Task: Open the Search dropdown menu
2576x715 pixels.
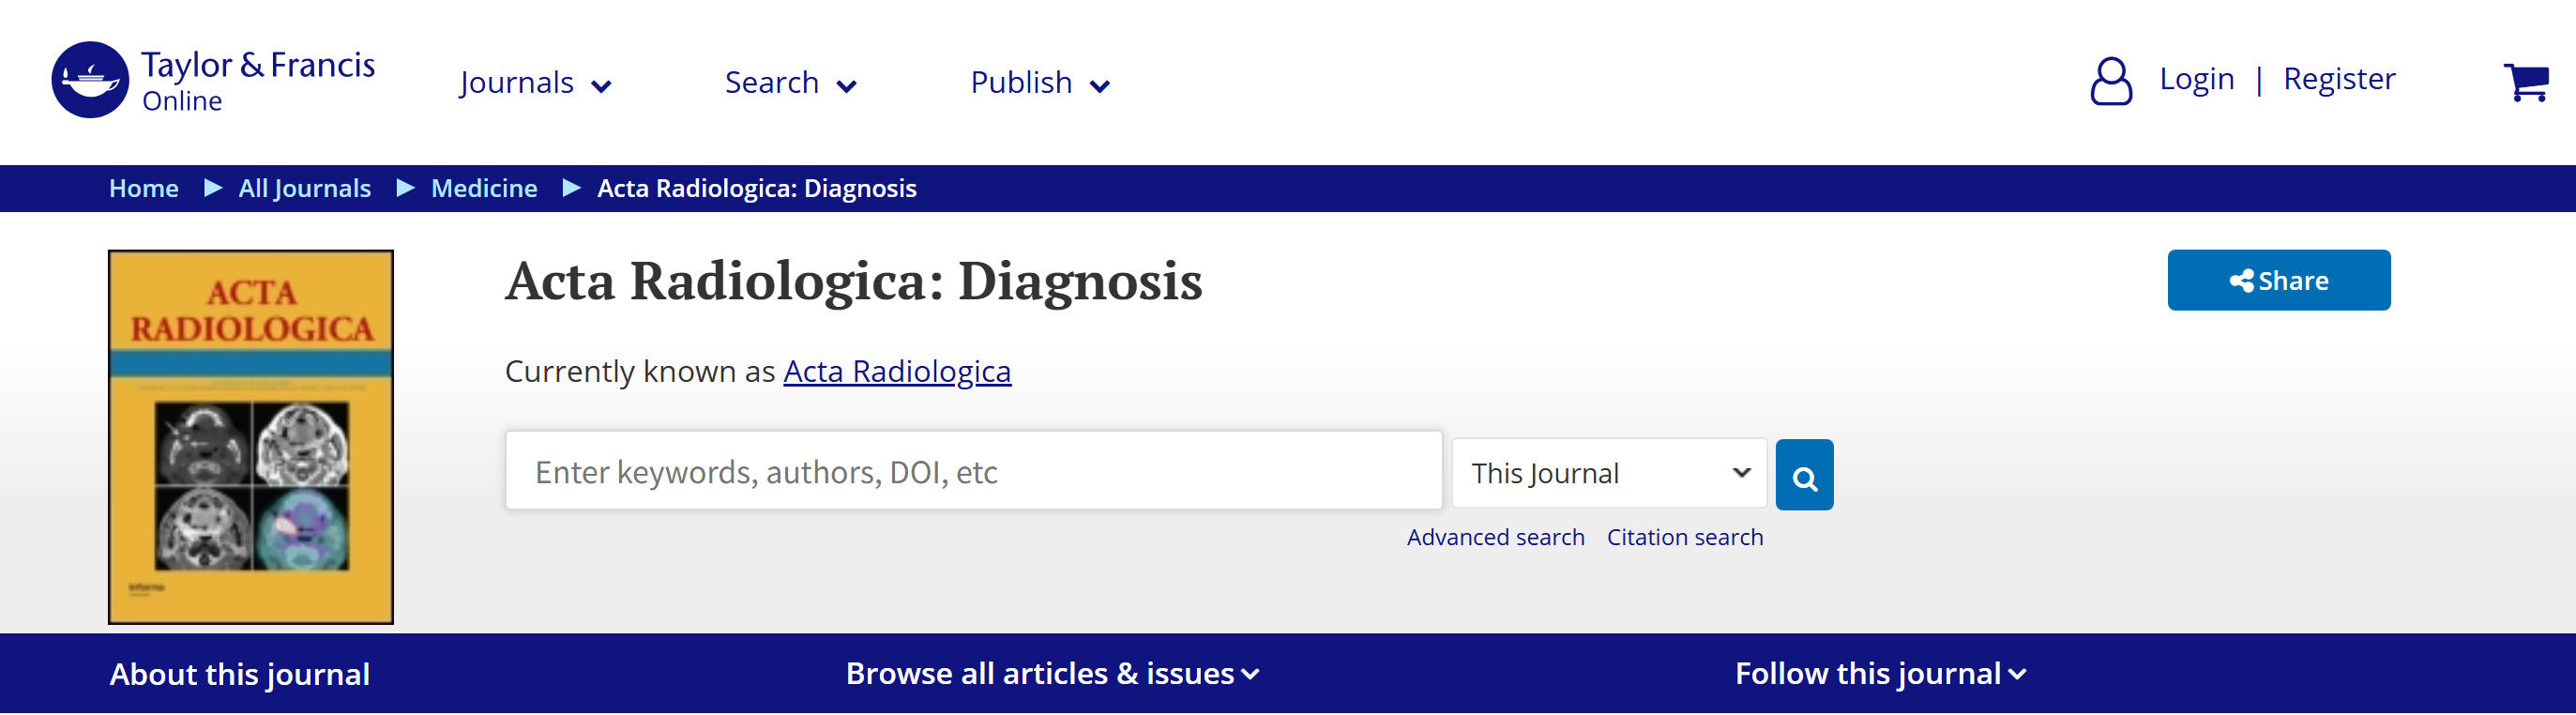Action: (x=790, y=83)
